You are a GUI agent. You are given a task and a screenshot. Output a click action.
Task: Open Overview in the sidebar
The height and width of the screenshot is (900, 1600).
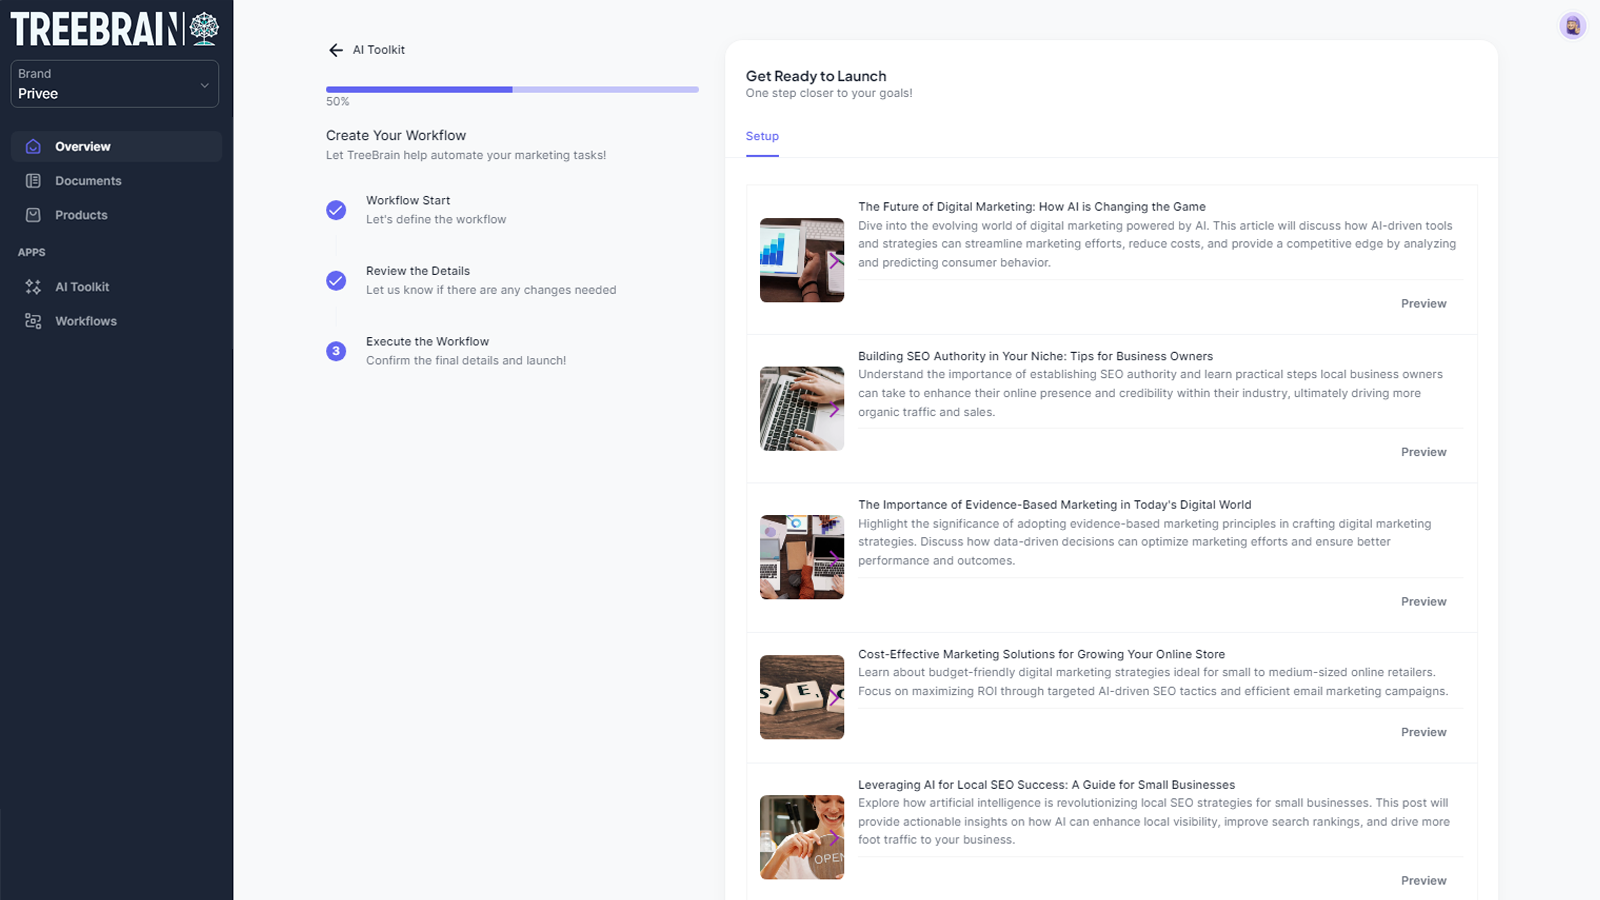tap(116, 146)
